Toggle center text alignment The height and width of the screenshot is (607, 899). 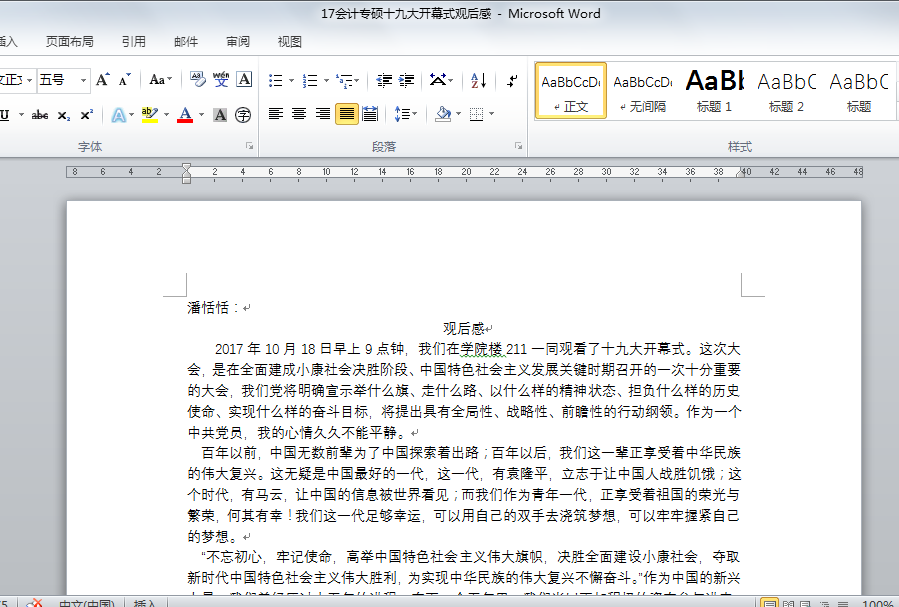[x=298, y=114]
